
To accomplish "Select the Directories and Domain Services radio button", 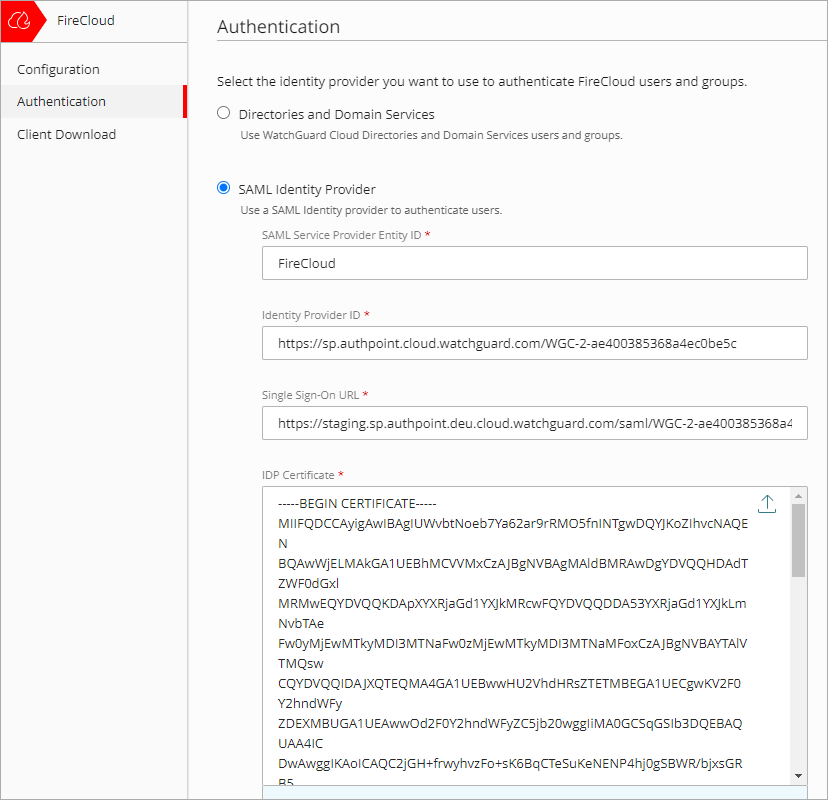I will click(223, 113).
